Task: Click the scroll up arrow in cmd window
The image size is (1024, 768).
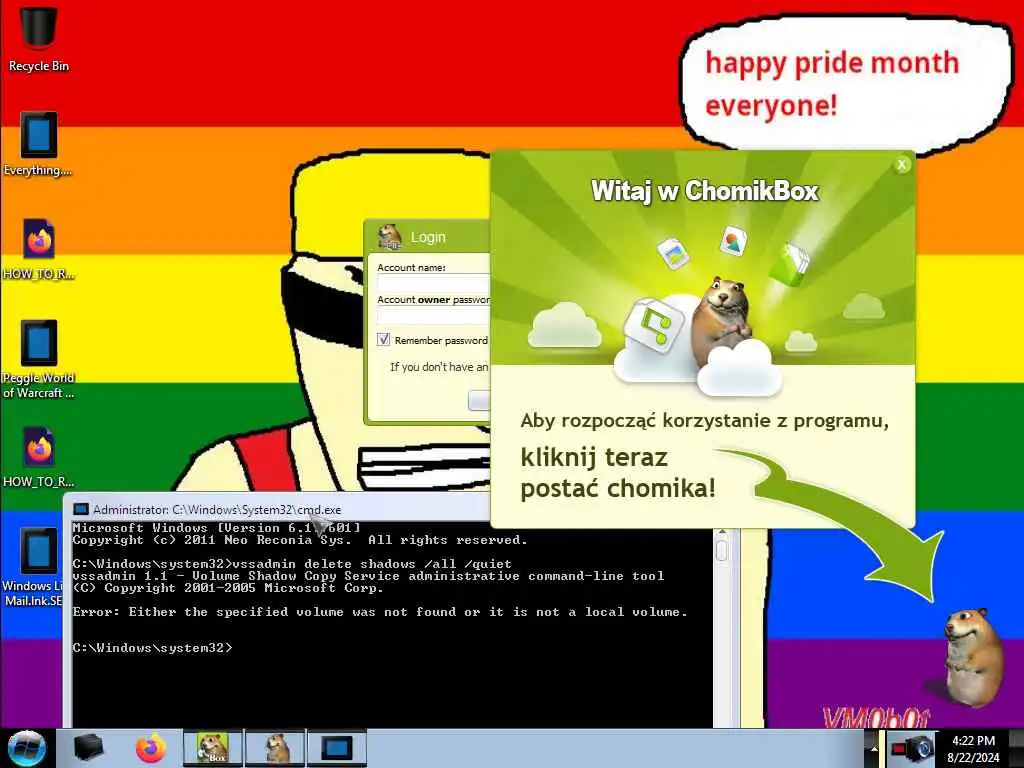Action: [722, 532]
